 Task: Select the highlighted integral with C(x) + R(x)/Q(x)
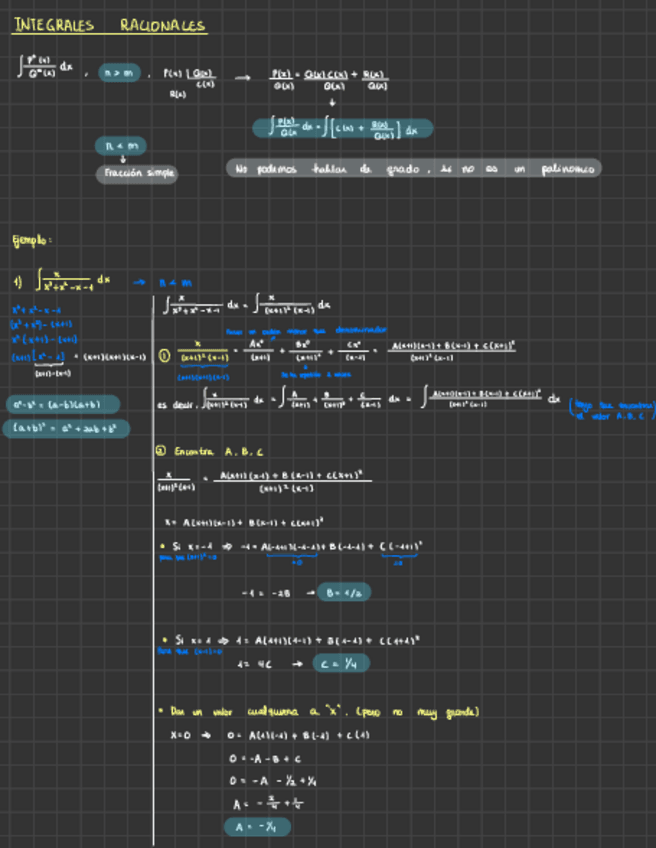coord(343,129)
